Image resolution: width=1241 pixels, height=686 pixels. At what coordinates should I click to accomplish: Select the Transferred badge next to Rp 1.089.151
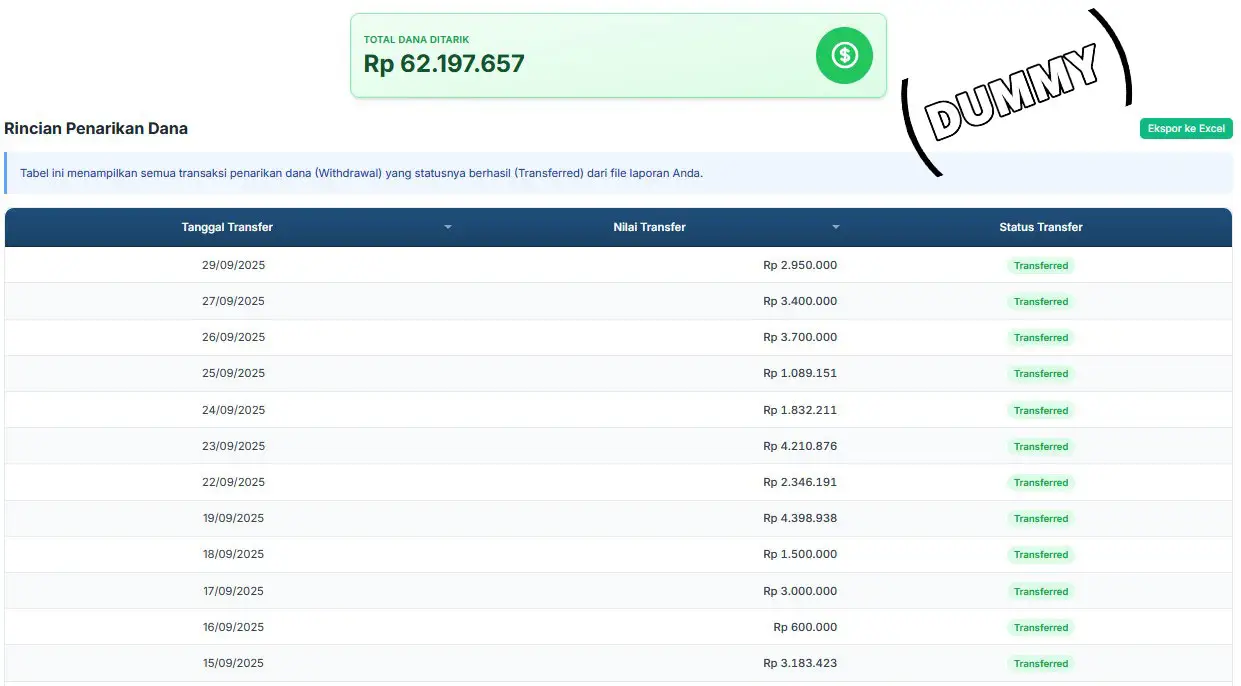(1041, 373)
